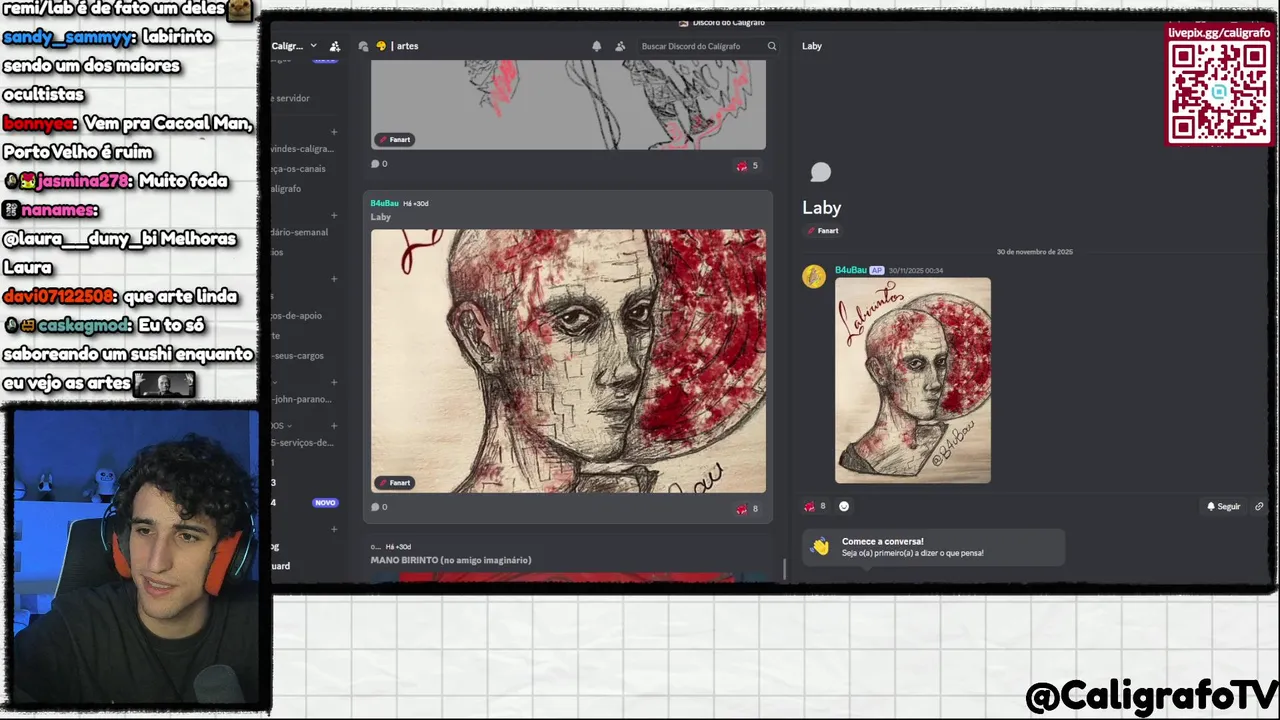The image size is (1280, 720).
Task: Open notification bell in artes channel header
Action: pos(597,46)
